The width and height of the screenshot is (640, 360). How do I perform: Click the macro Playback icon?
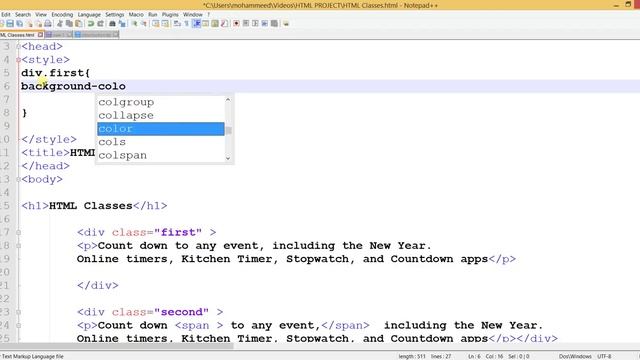pyautogui.click(x=255, y=24)
